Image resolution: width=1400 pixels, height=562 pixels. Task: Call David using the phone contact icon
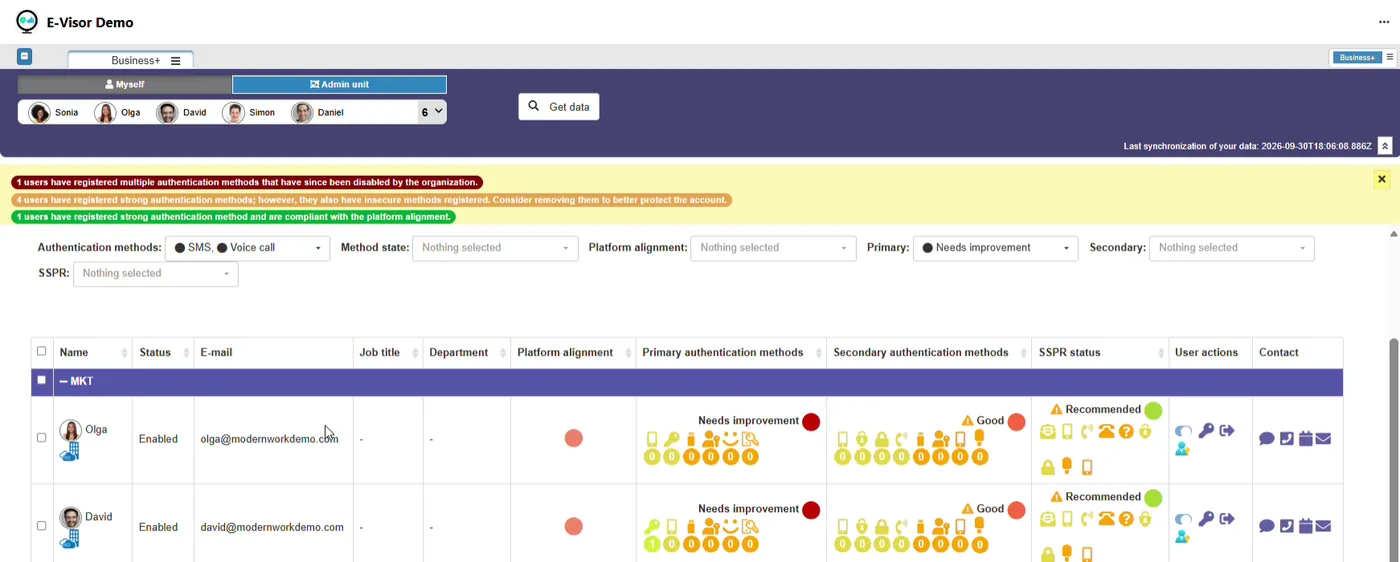point(1286,526)
